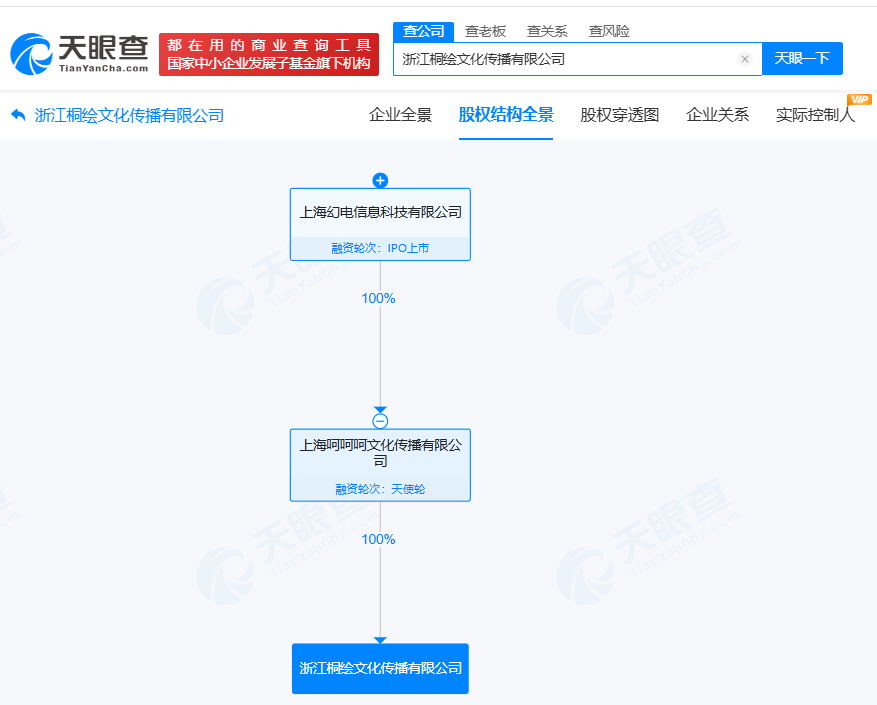Switch to the 查风险 search tab

(x=609, y=31)
